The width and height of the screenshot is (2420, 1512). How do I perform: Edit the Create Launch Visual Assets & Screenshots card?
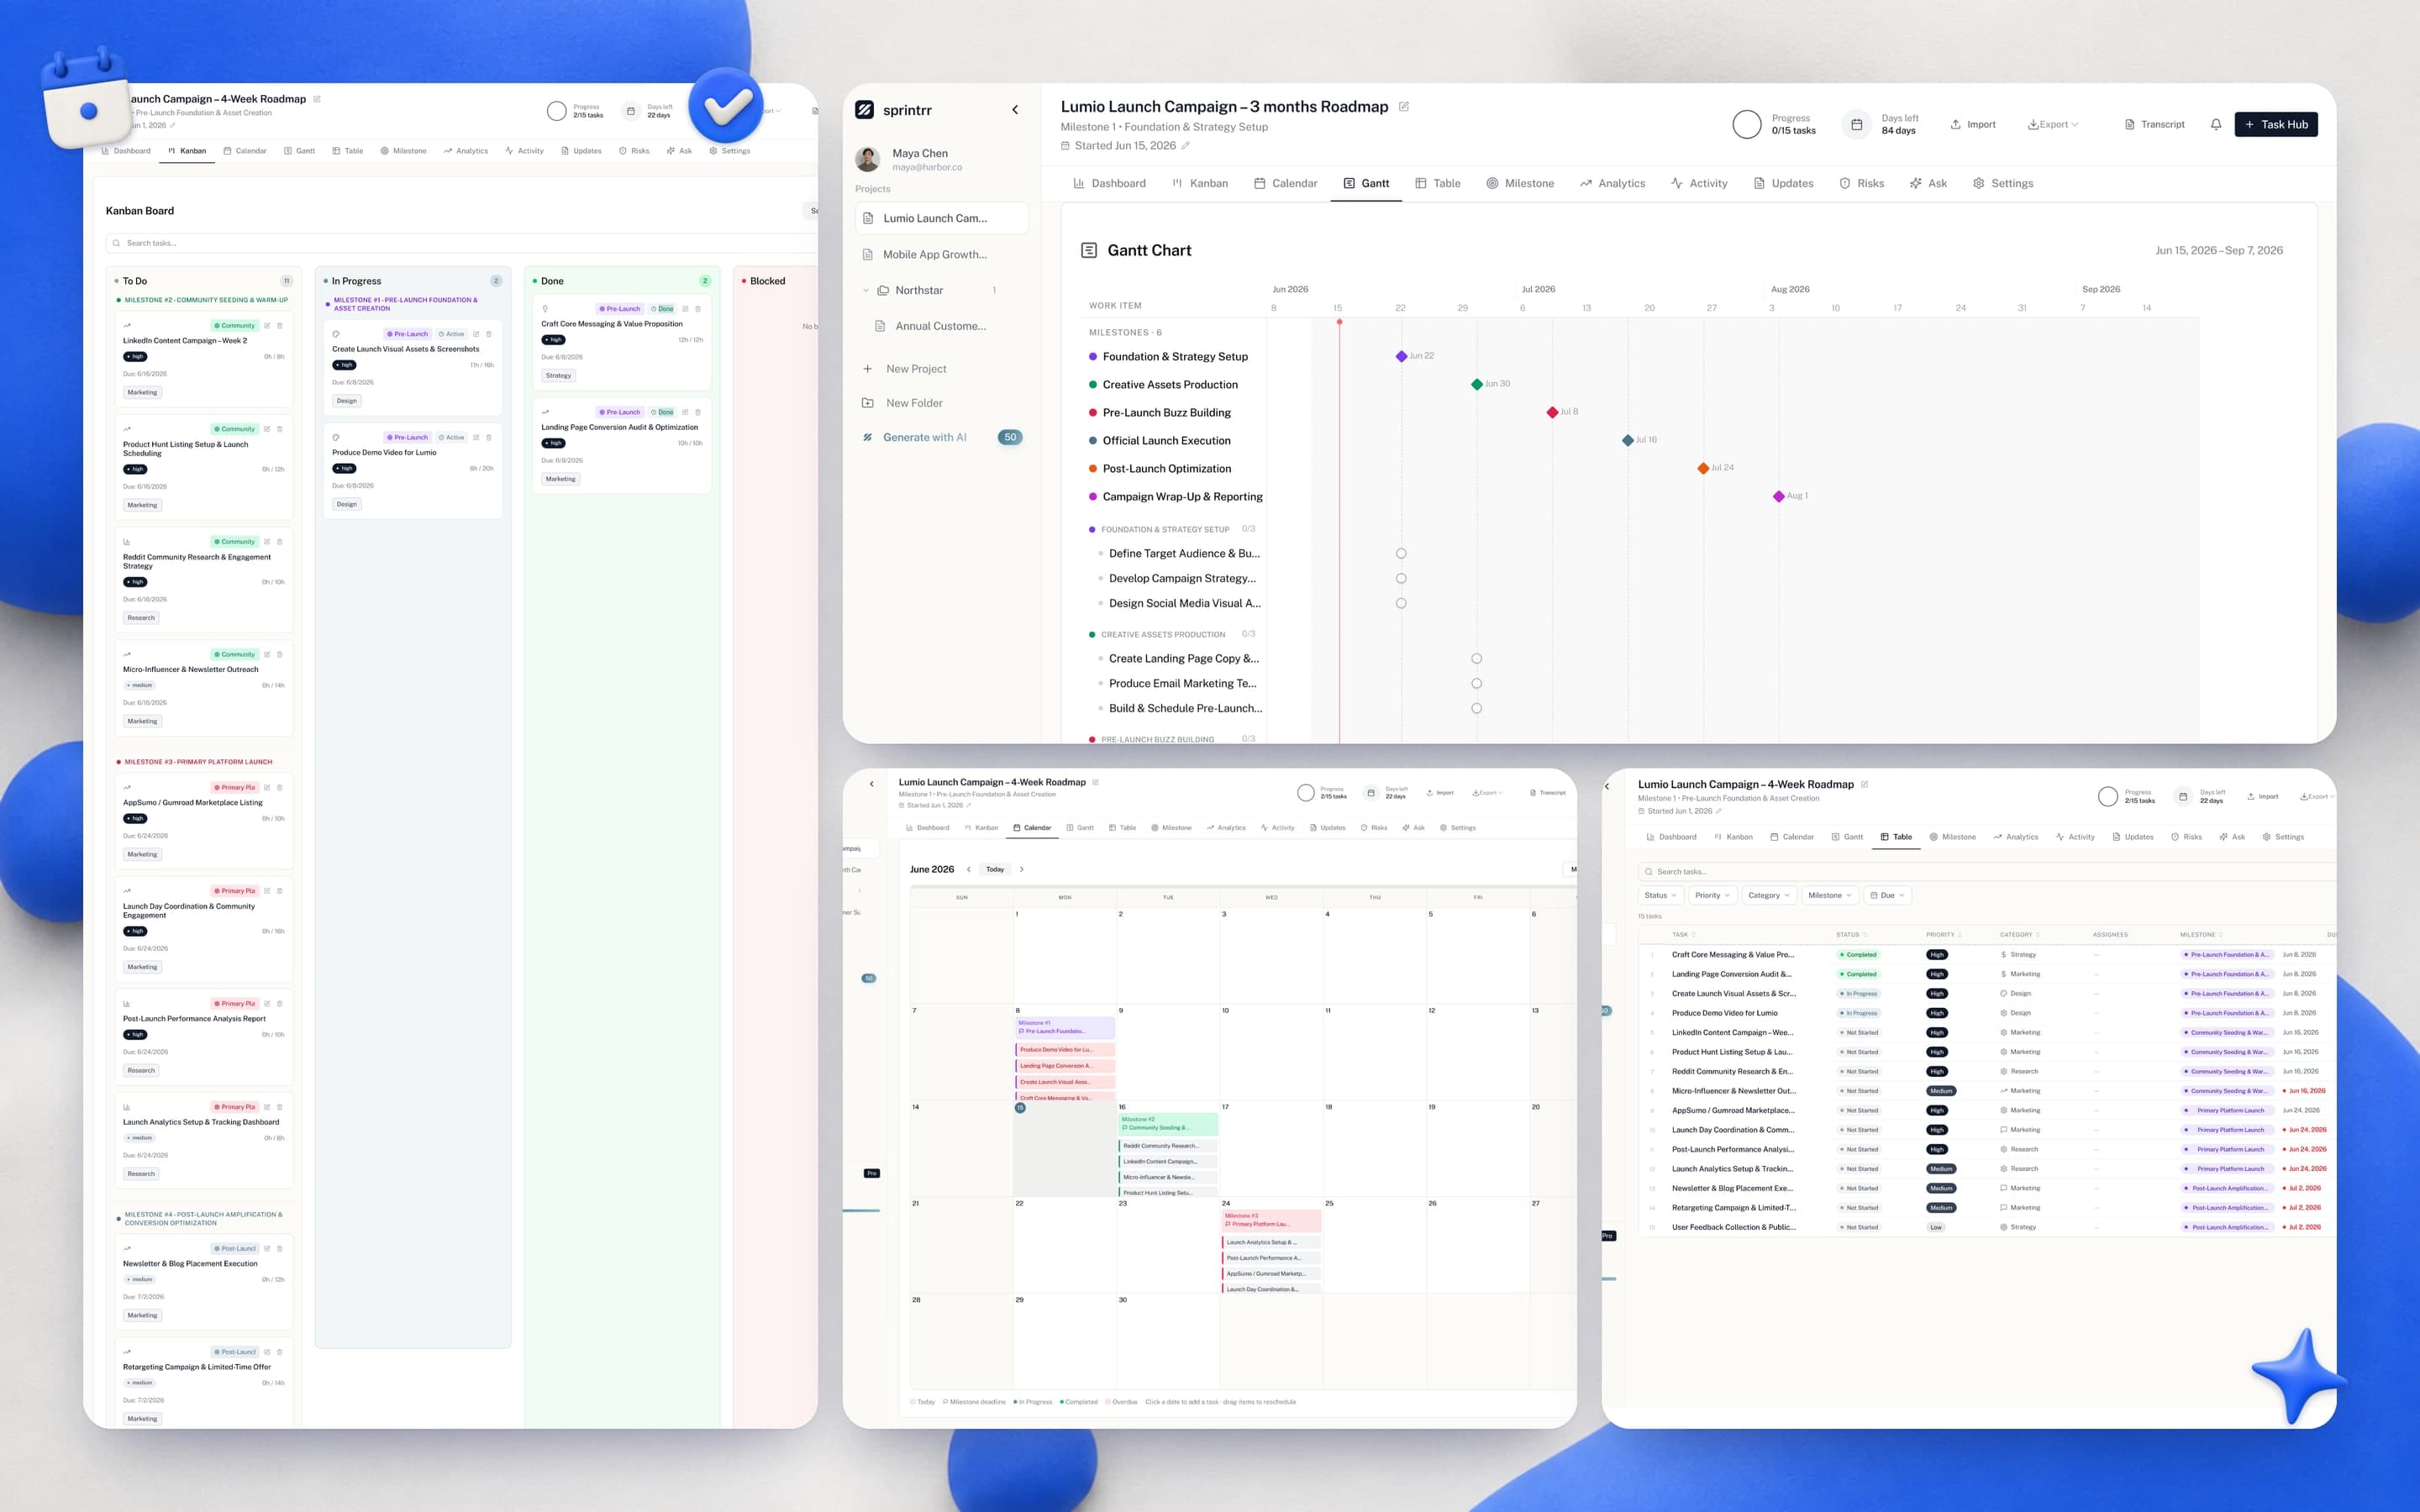(x=476, y=334)
